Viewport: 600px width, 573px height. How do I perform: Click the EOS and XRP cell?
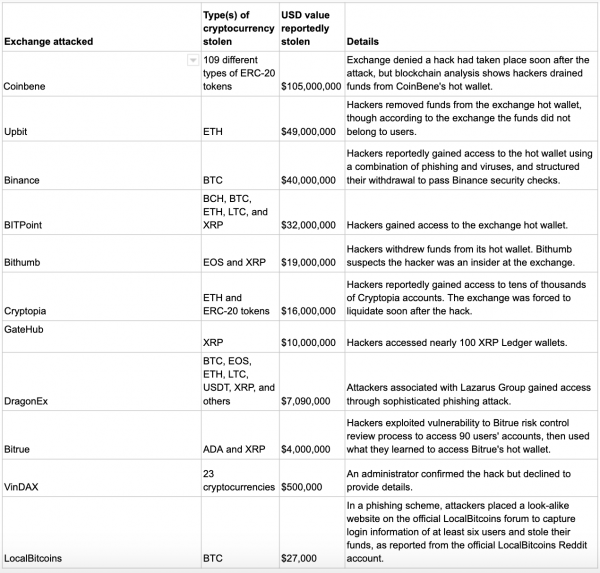coord(240,253)
